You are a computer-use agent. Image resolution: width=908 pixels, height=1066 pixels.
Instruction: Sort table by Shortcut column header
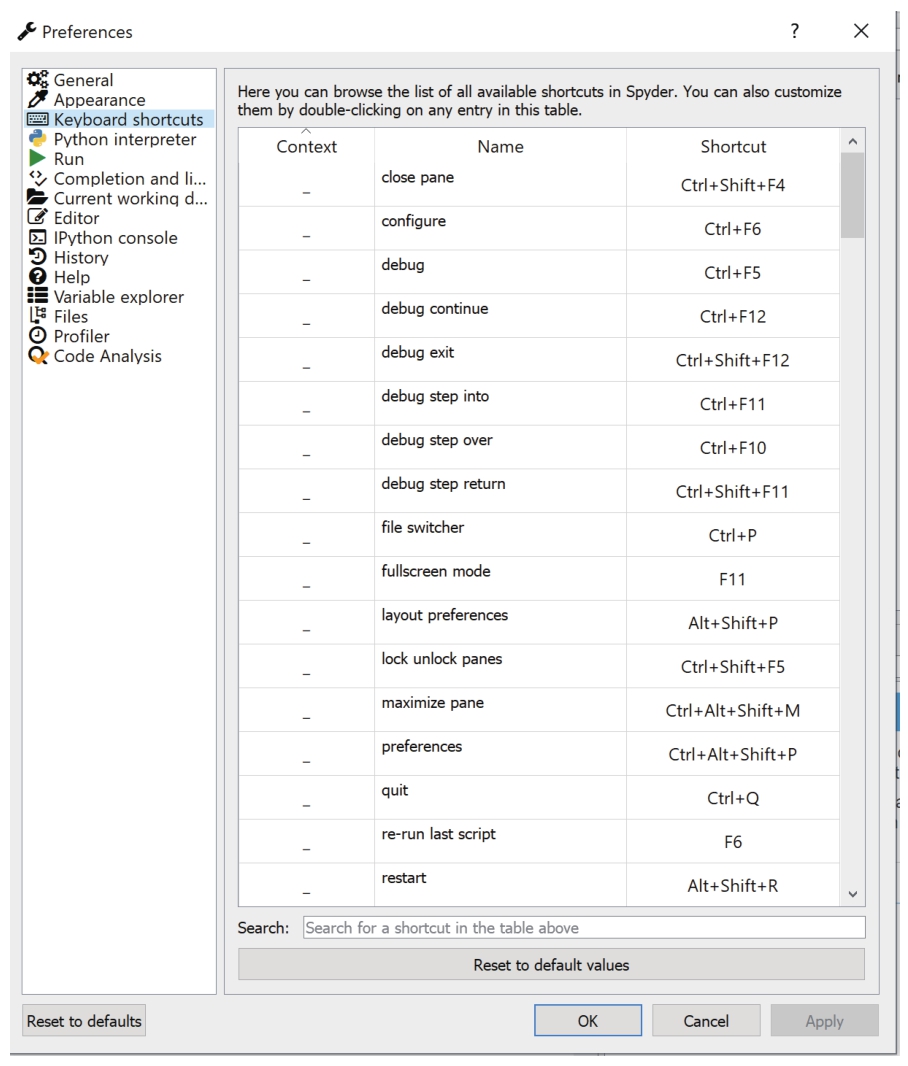click(733, 146)
